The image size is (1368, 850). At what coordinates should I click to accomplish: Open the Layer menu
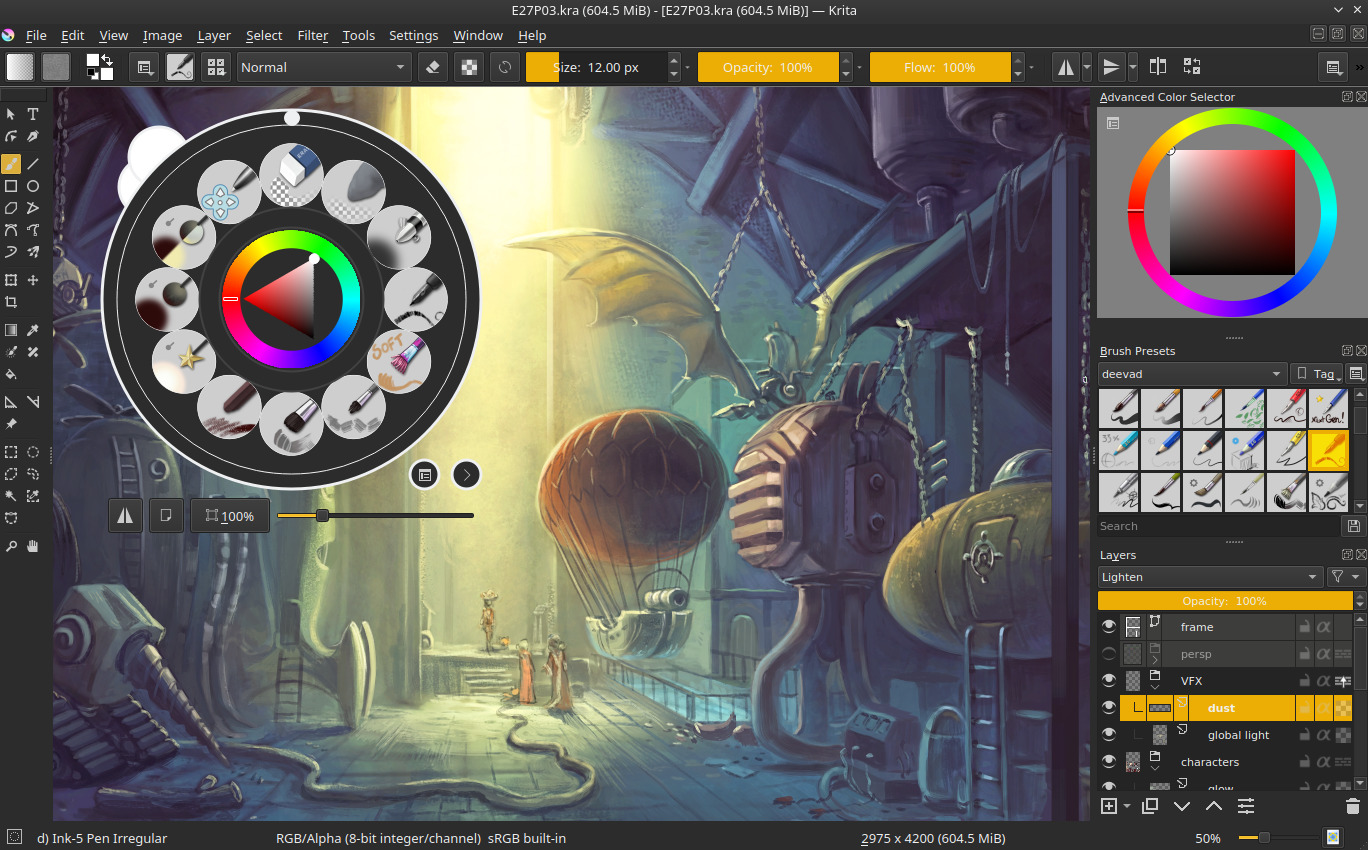[x=214, y=35]
